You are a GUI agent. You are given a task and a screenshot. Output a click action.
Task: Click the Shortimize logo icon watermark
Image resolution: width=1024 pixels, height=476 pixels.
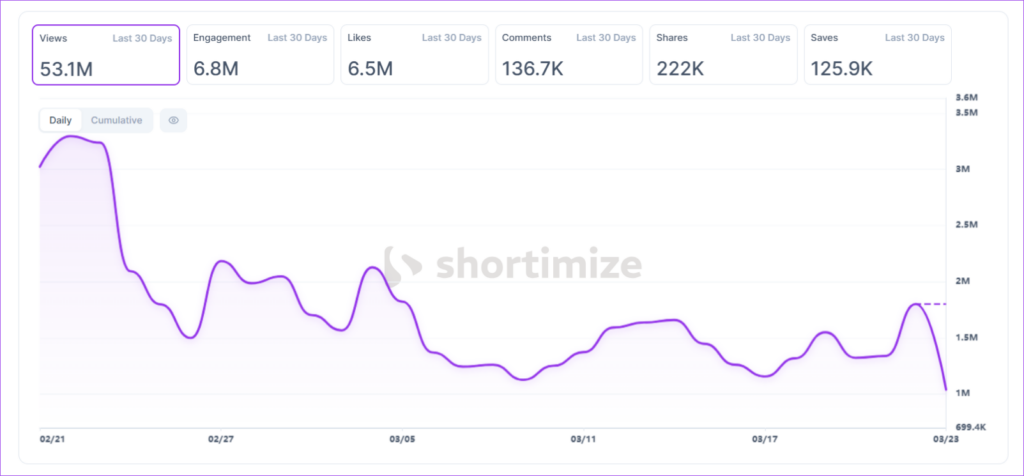pyautogui.click(x=405, y=266)
